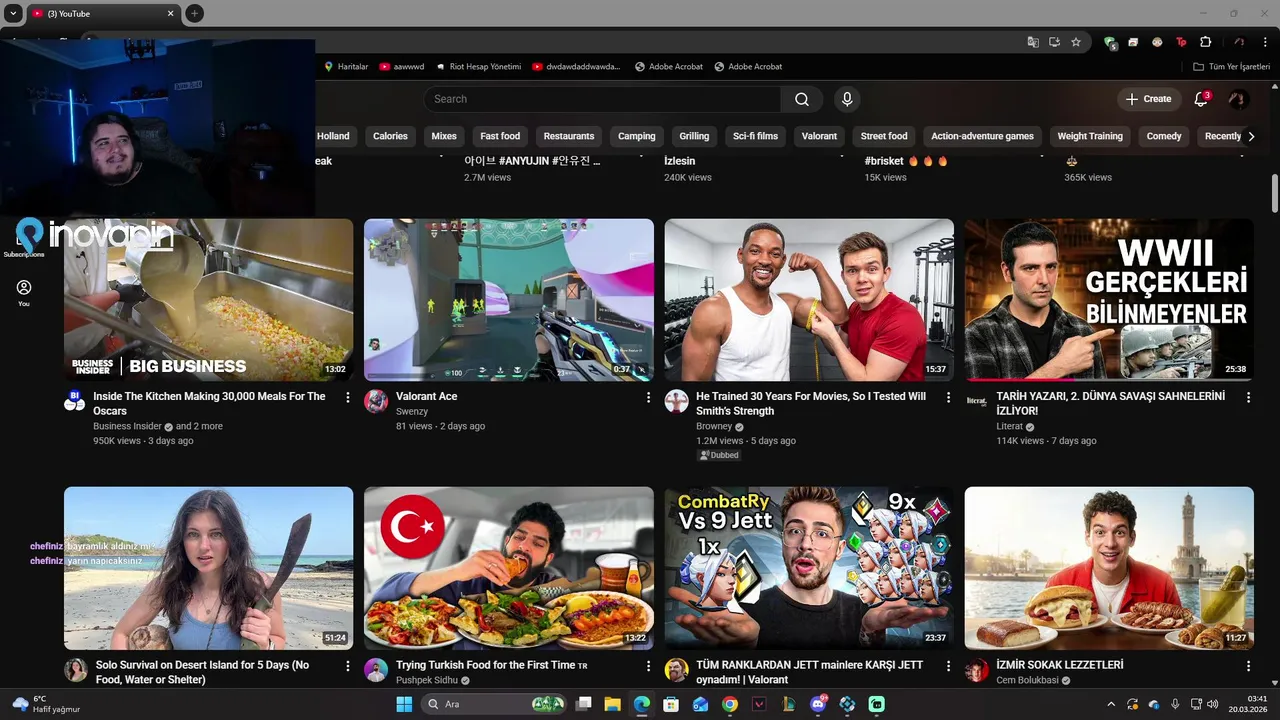Viewport: 1280px width, 720px height.
Task: Select the Valorant category chip
Action: (x=819, y=136)
